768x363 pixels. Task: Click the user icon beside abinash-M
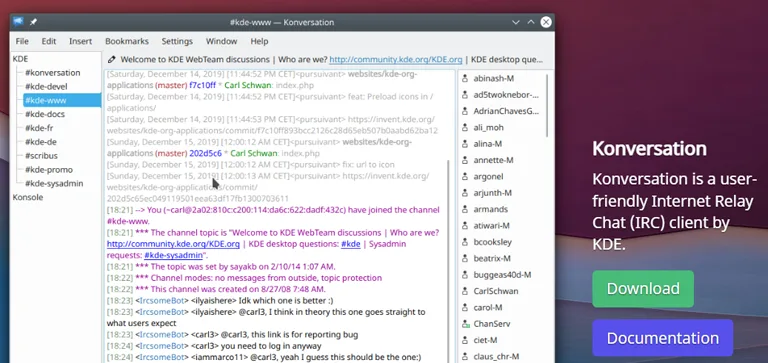pos(465,78)
